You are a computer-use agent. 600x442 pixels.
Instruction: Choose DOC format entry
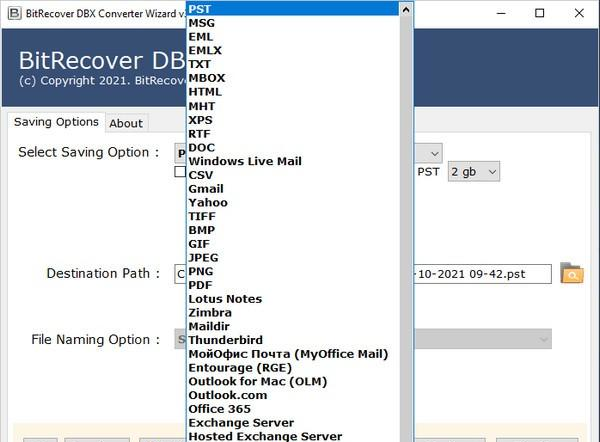tap(293, 147)
